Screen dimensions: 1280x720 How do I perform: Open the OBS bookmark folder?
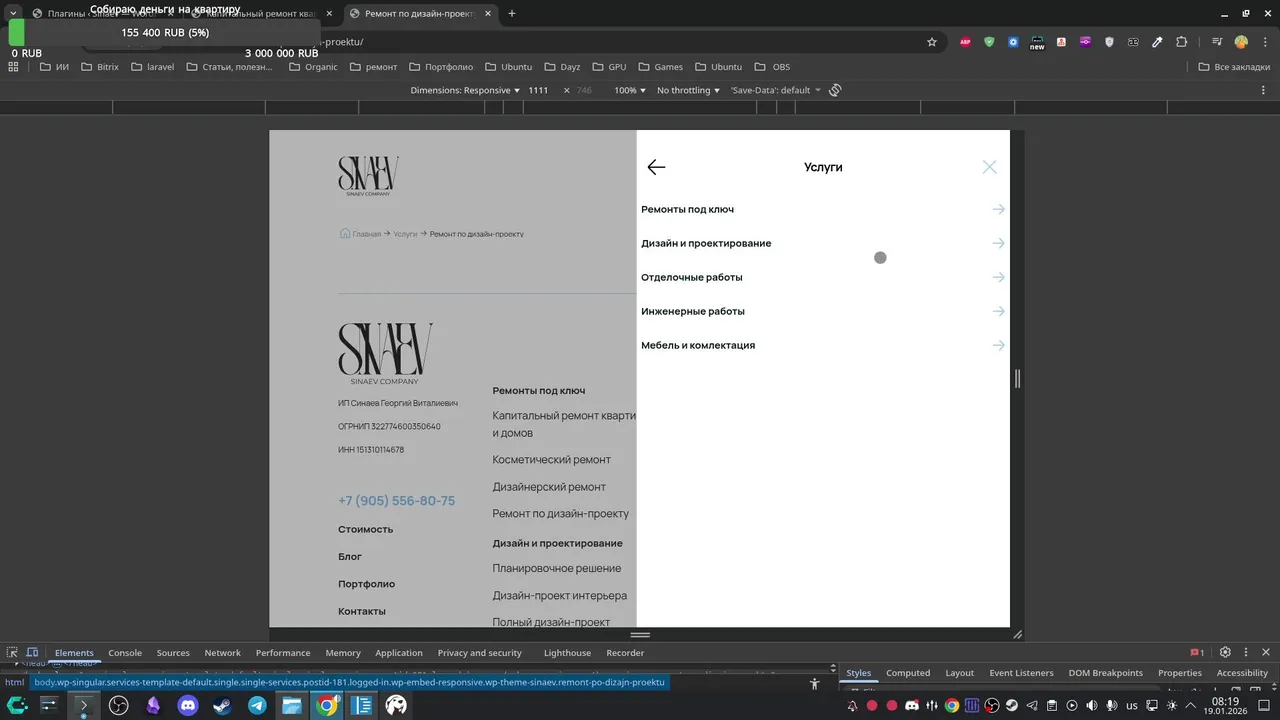coord(773,67)
